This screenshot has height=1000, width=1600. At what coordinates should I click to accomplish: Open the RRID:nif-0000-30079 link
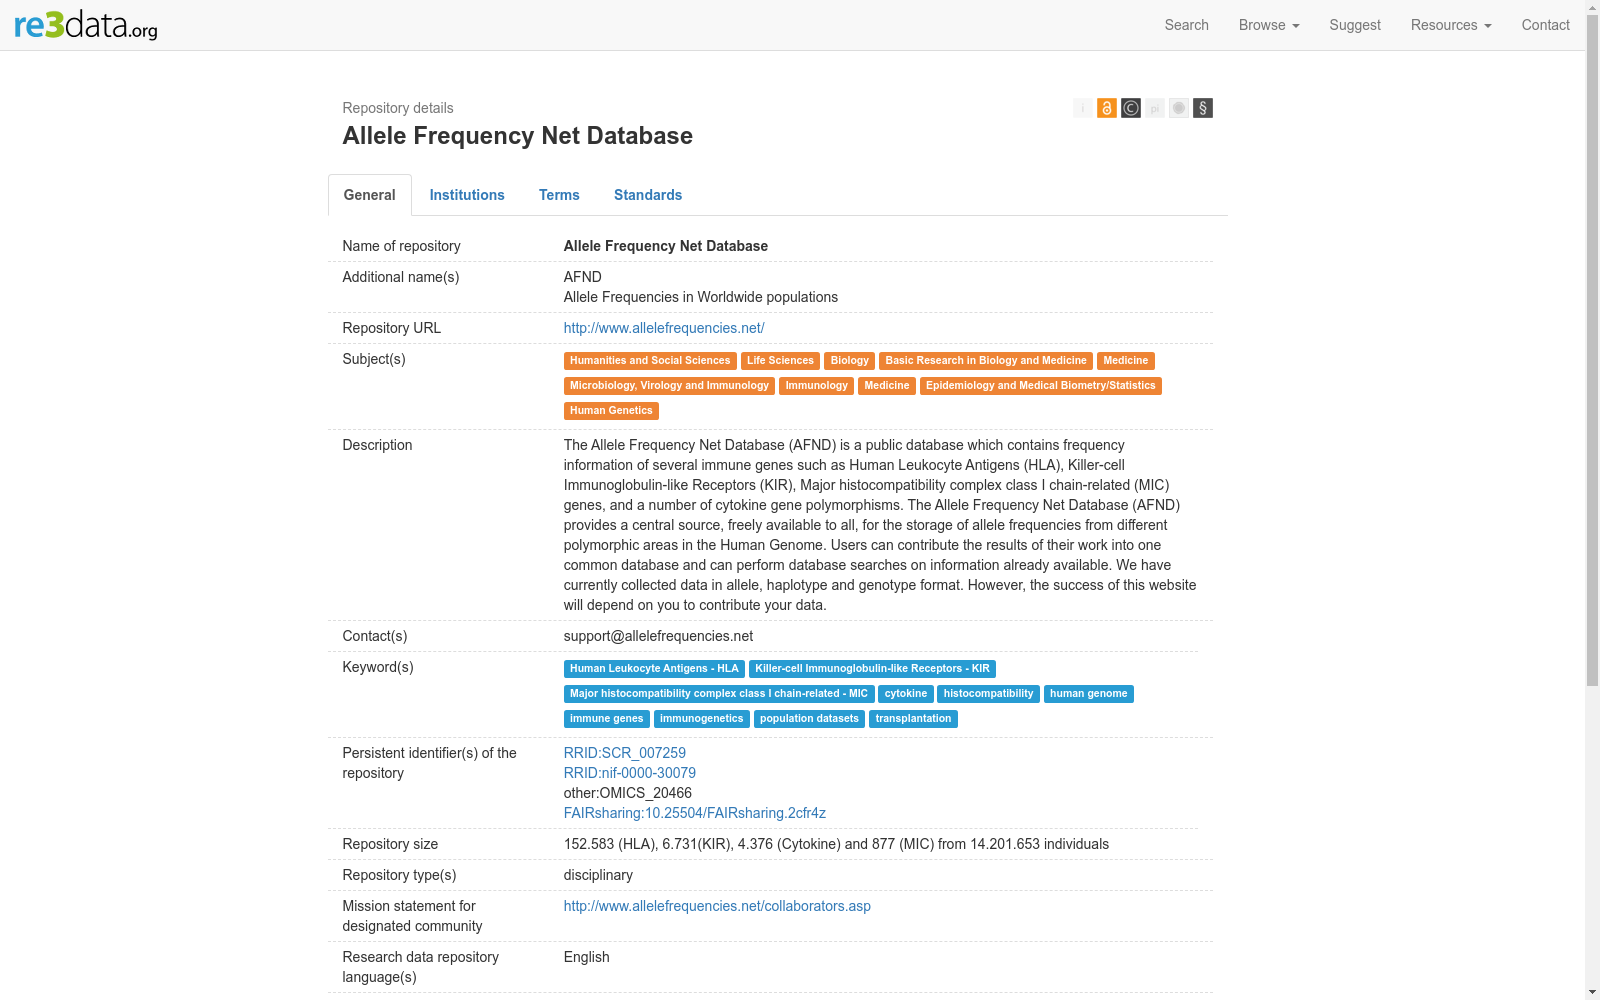(630, 773)
